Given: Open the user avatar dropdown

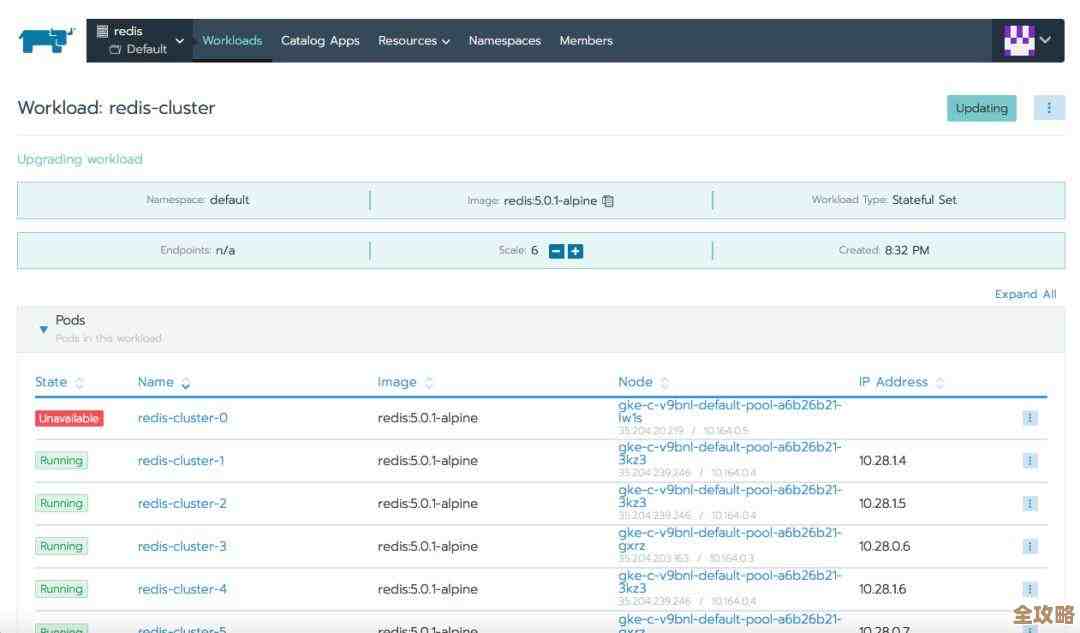Looking at the screenshot, I should click(x=1027, y=41).
